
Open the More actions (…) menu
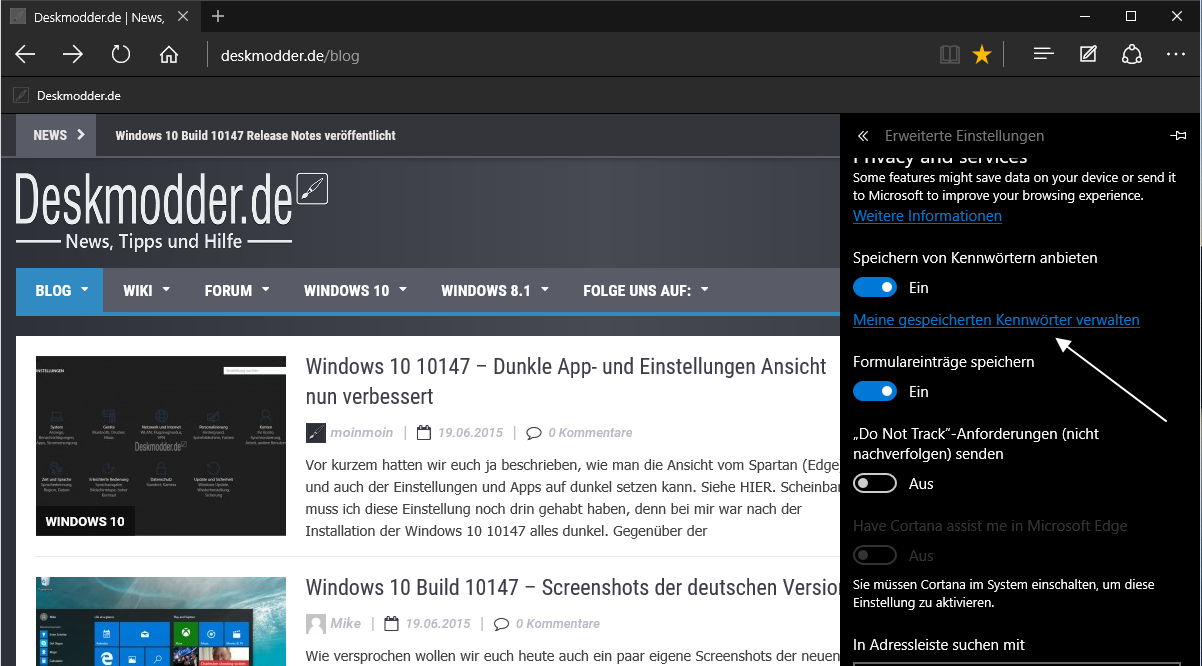click(x=1176, y=54)
